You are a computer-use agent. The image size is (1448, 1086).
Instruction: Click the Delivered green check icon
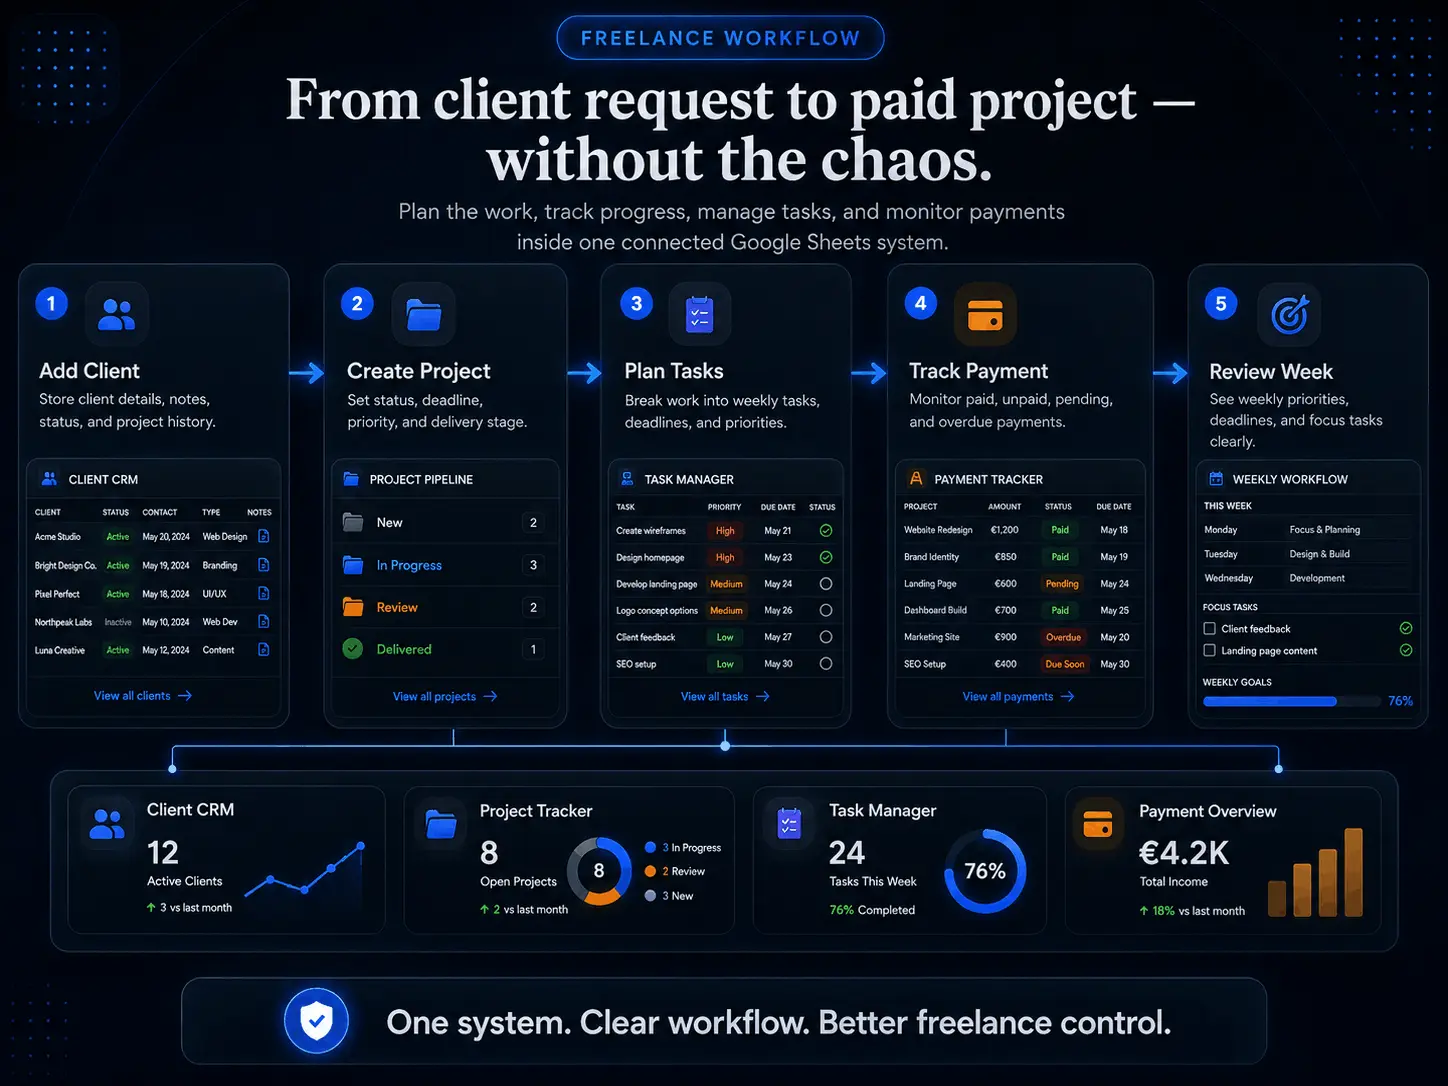[353, 648]
